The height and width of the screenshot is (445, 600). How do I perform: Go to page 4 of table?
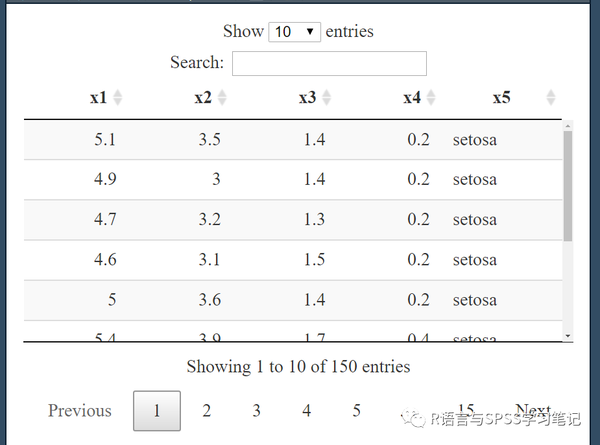point(307,411)
